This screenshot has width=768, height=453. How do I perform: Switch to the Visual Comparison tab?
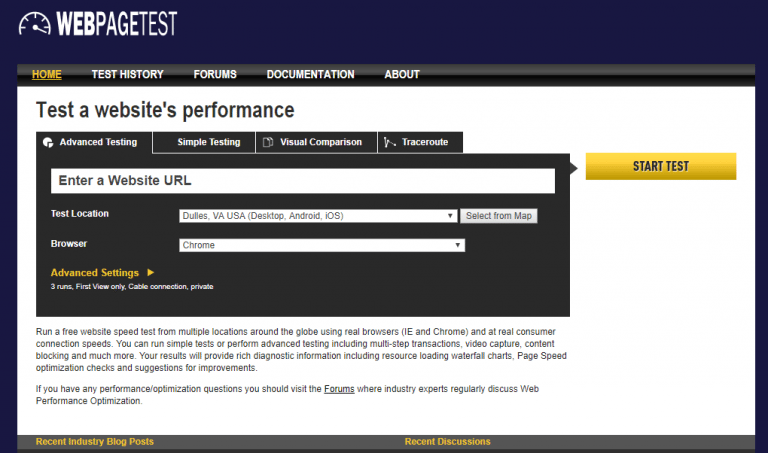[316, 143]
